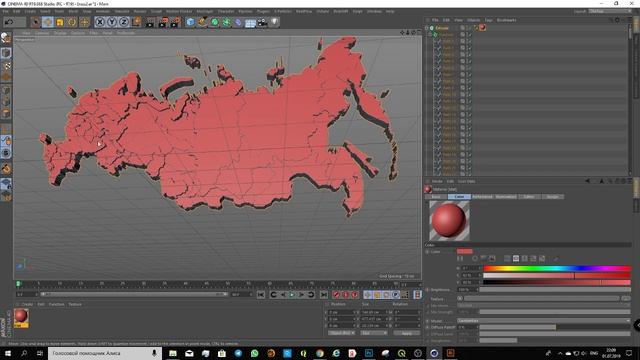640x360 pixels.
Task: Open the Windows Start menu
Action: click(x=8, y=353)
